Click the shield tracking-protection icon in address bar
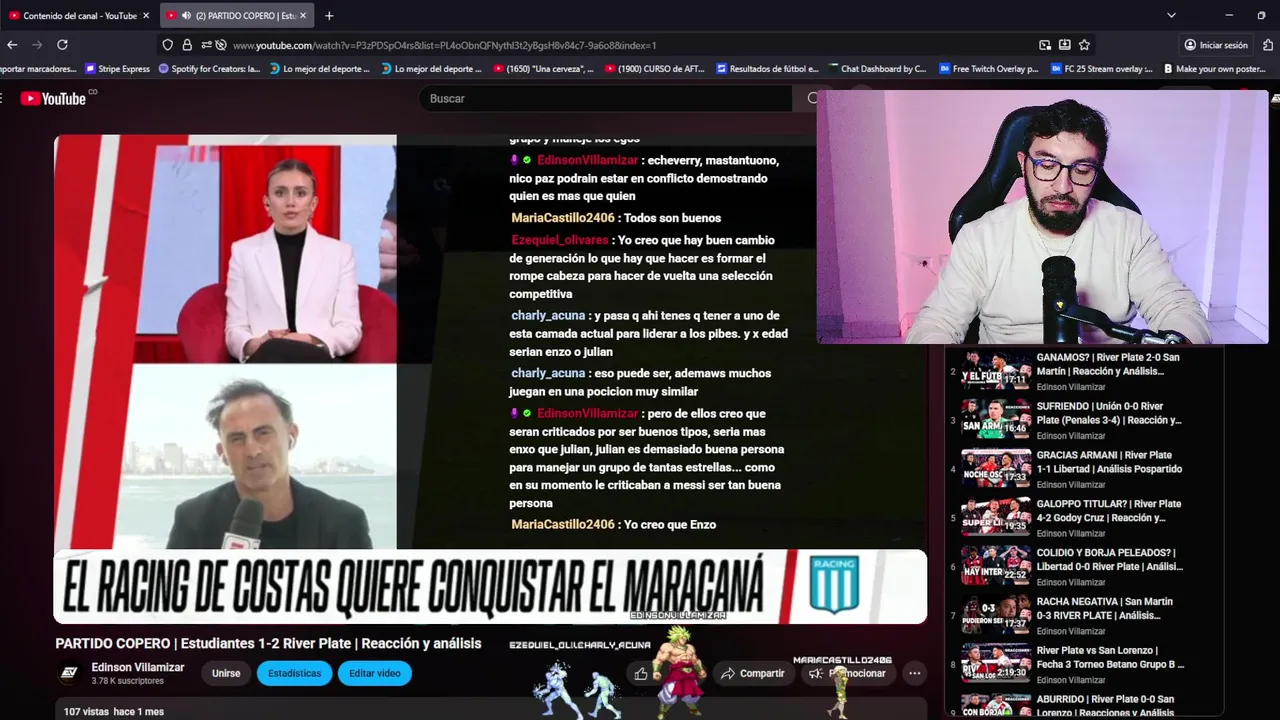This screenshot has width=1280, height=720. (167, 45)
